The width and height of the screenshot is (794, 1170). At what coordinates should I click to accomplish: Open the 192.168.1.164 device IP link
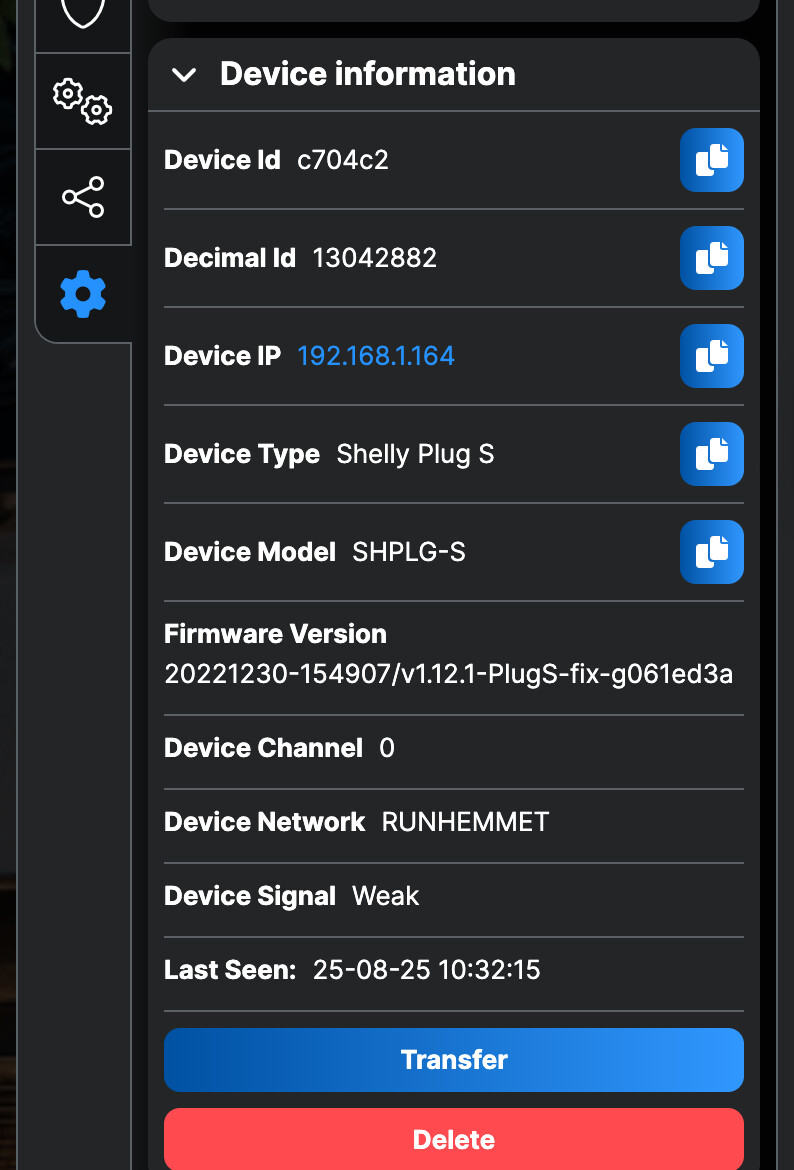(376, 356)
